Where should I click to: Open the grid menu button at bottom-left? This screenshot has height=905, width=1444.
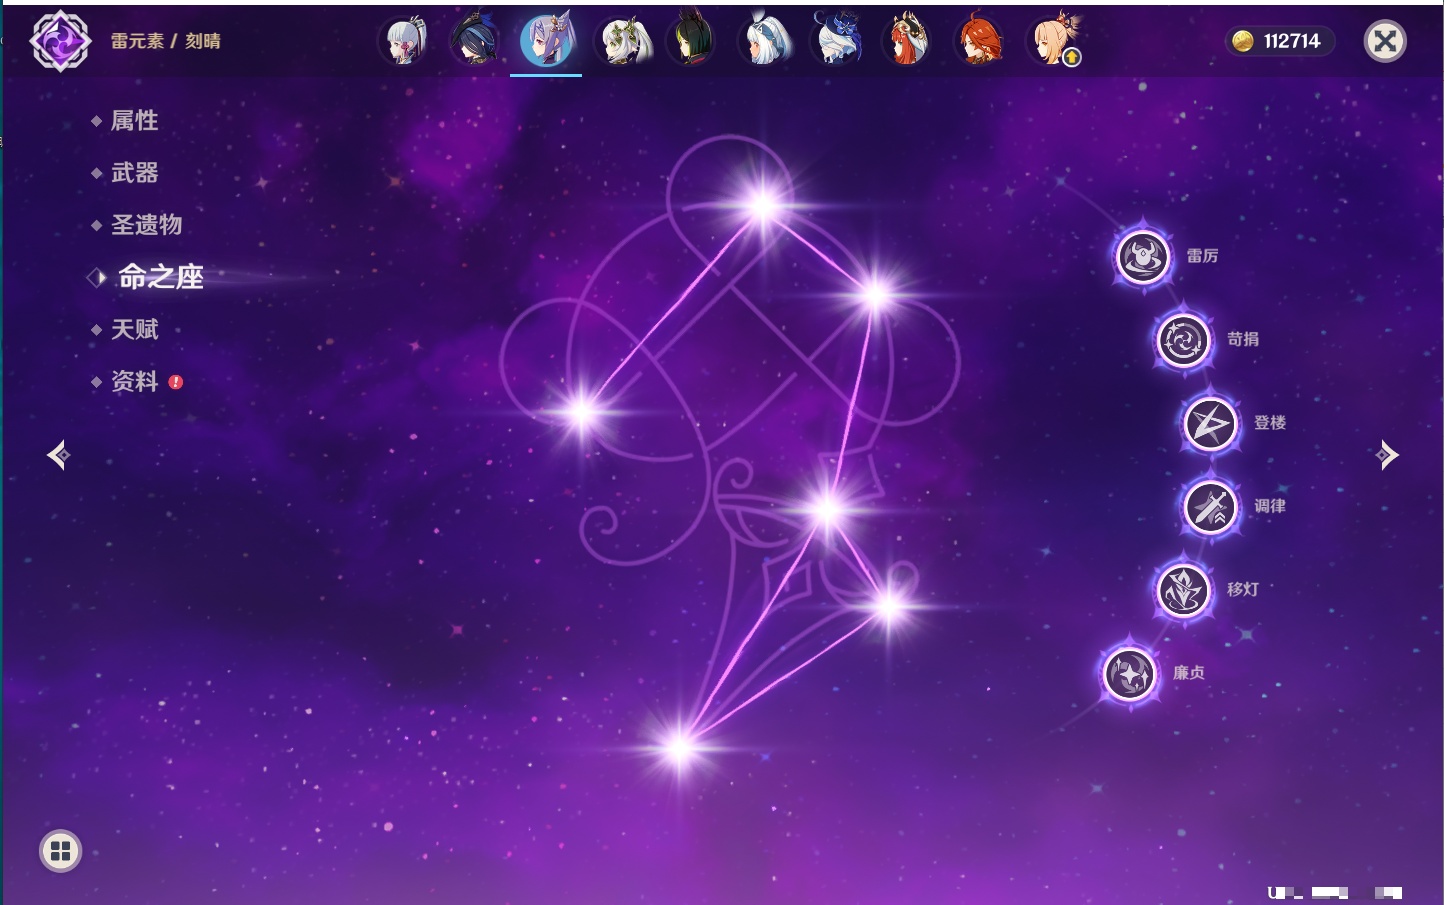(60, 851)
